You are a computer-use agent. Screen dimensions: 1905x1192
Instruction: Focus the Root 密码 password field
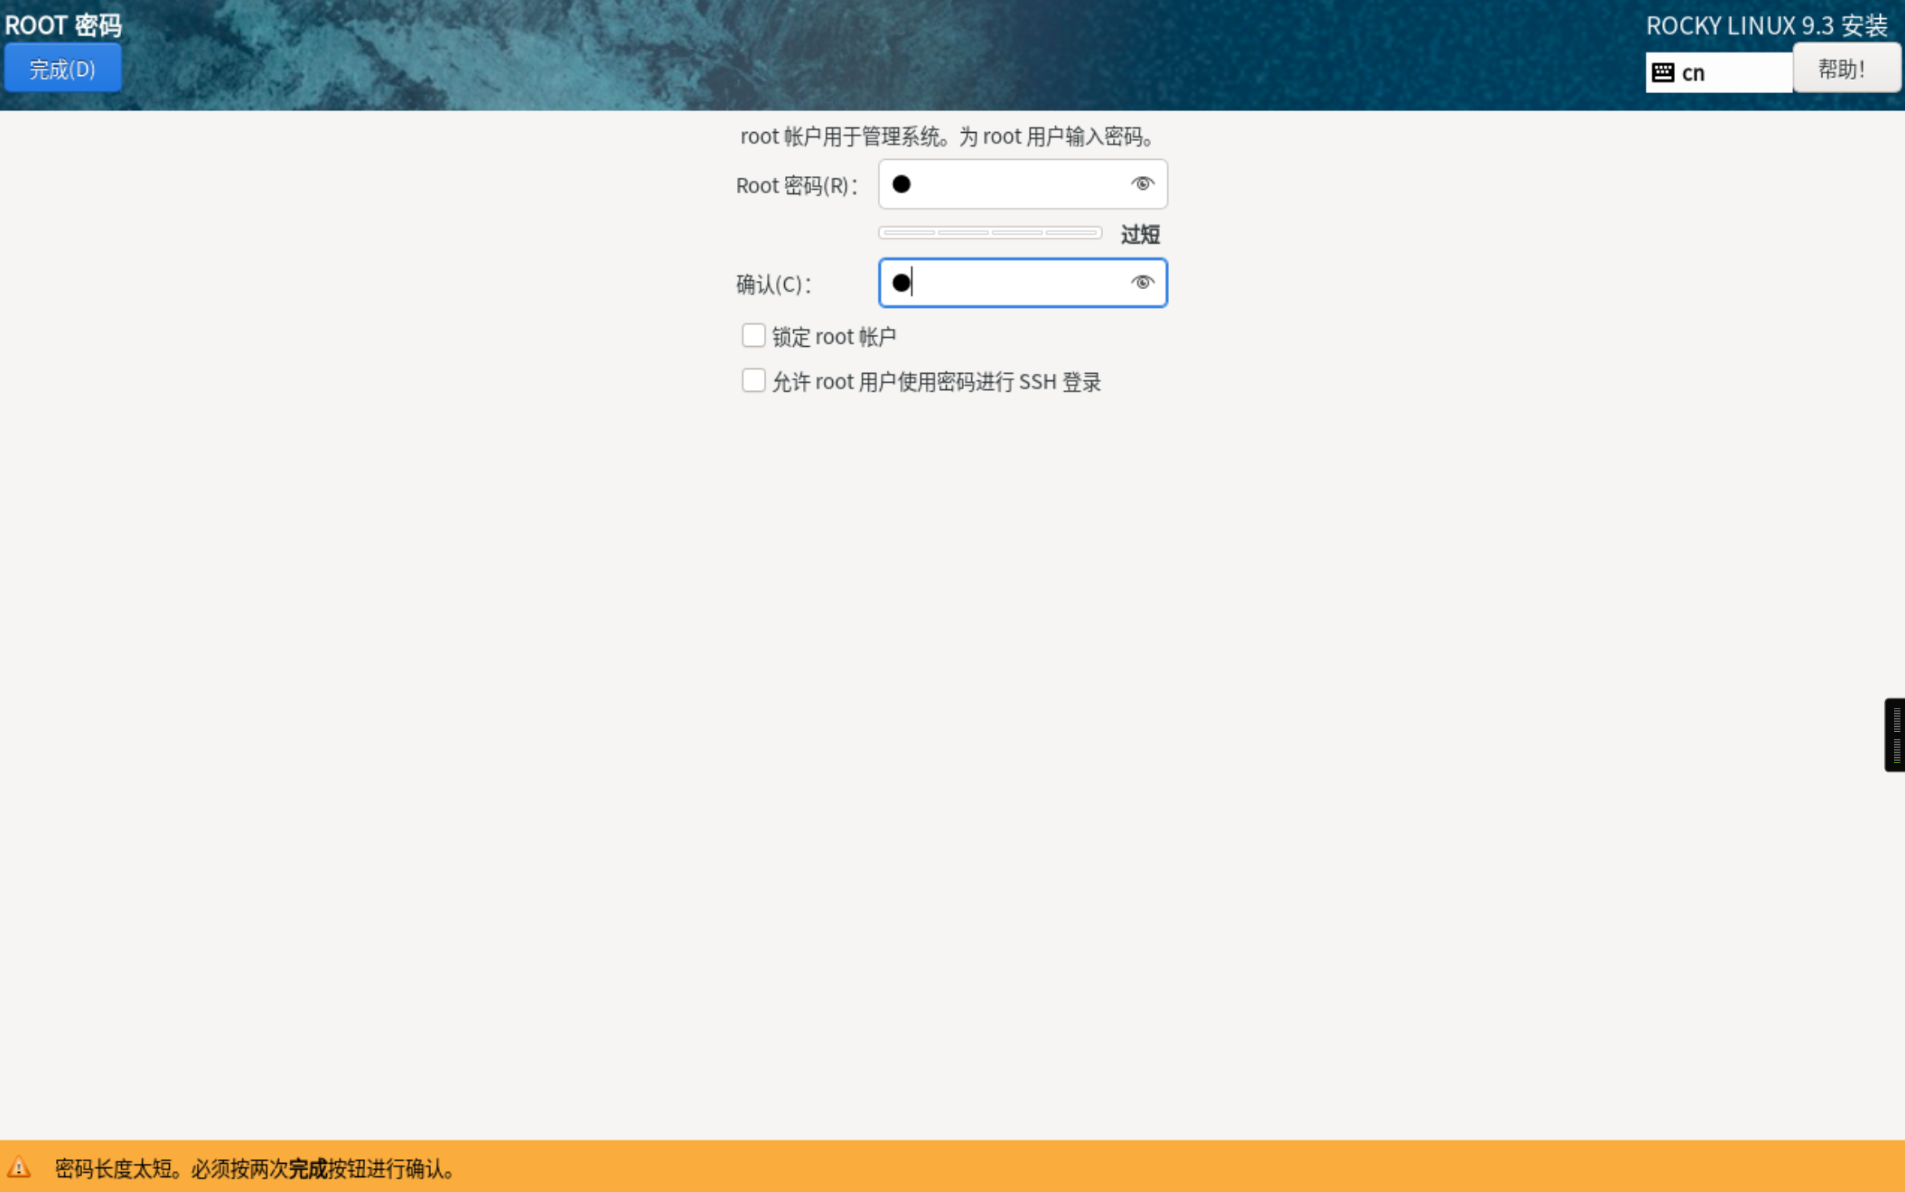[1022, 184]
